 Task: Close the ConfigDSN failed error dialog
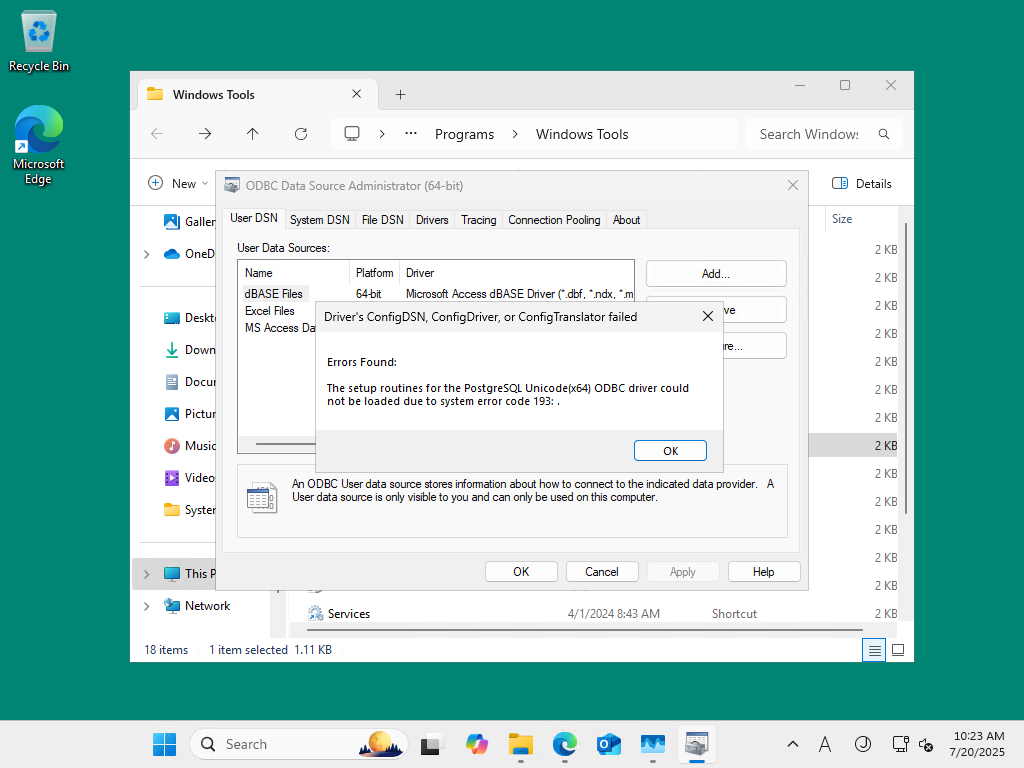tap(707, 316)
